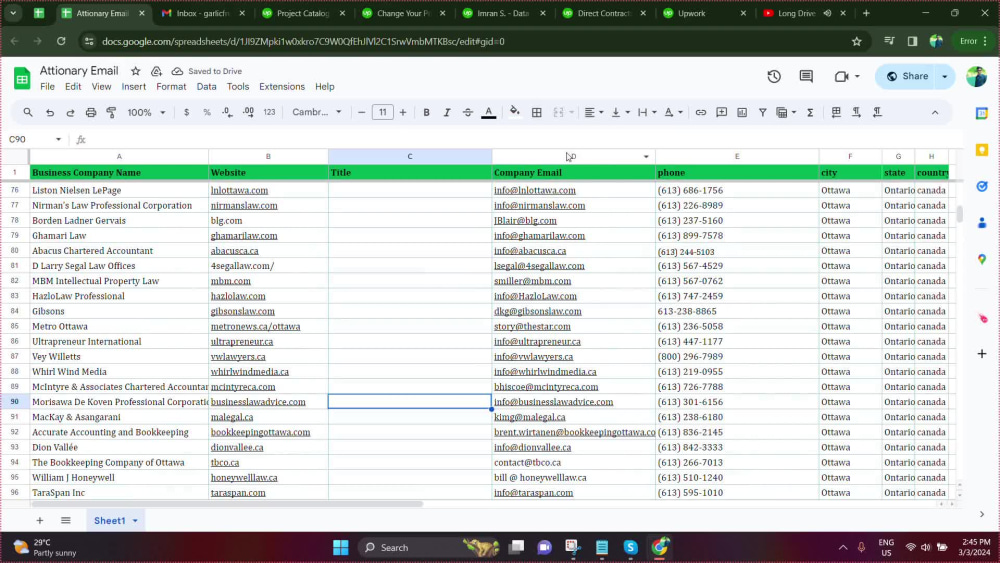1000x563 pixels.
Task: Open the File menu
Action: 47,87
